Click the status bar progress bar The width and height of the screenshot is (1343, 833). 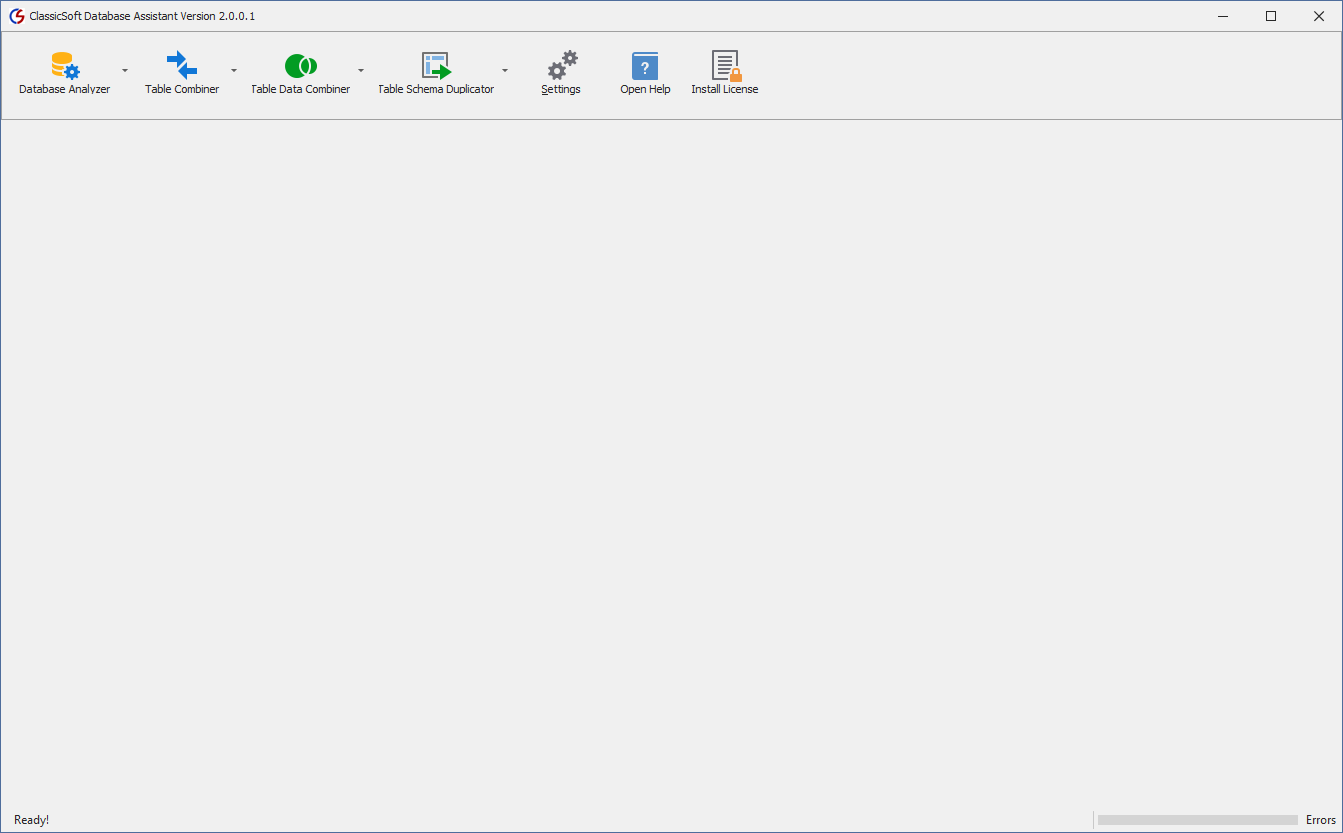pyautogui.click(x=1197, y=820)
